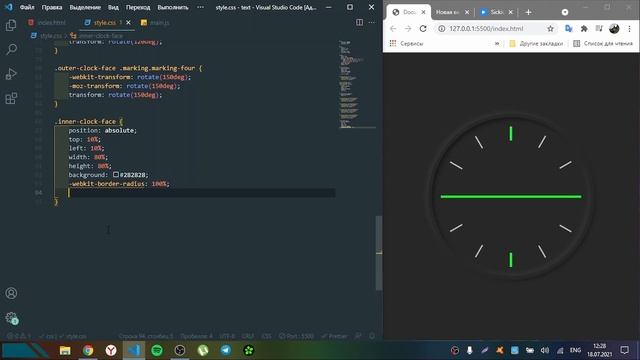Close the first Chrome tab

(x=423, y=12)
